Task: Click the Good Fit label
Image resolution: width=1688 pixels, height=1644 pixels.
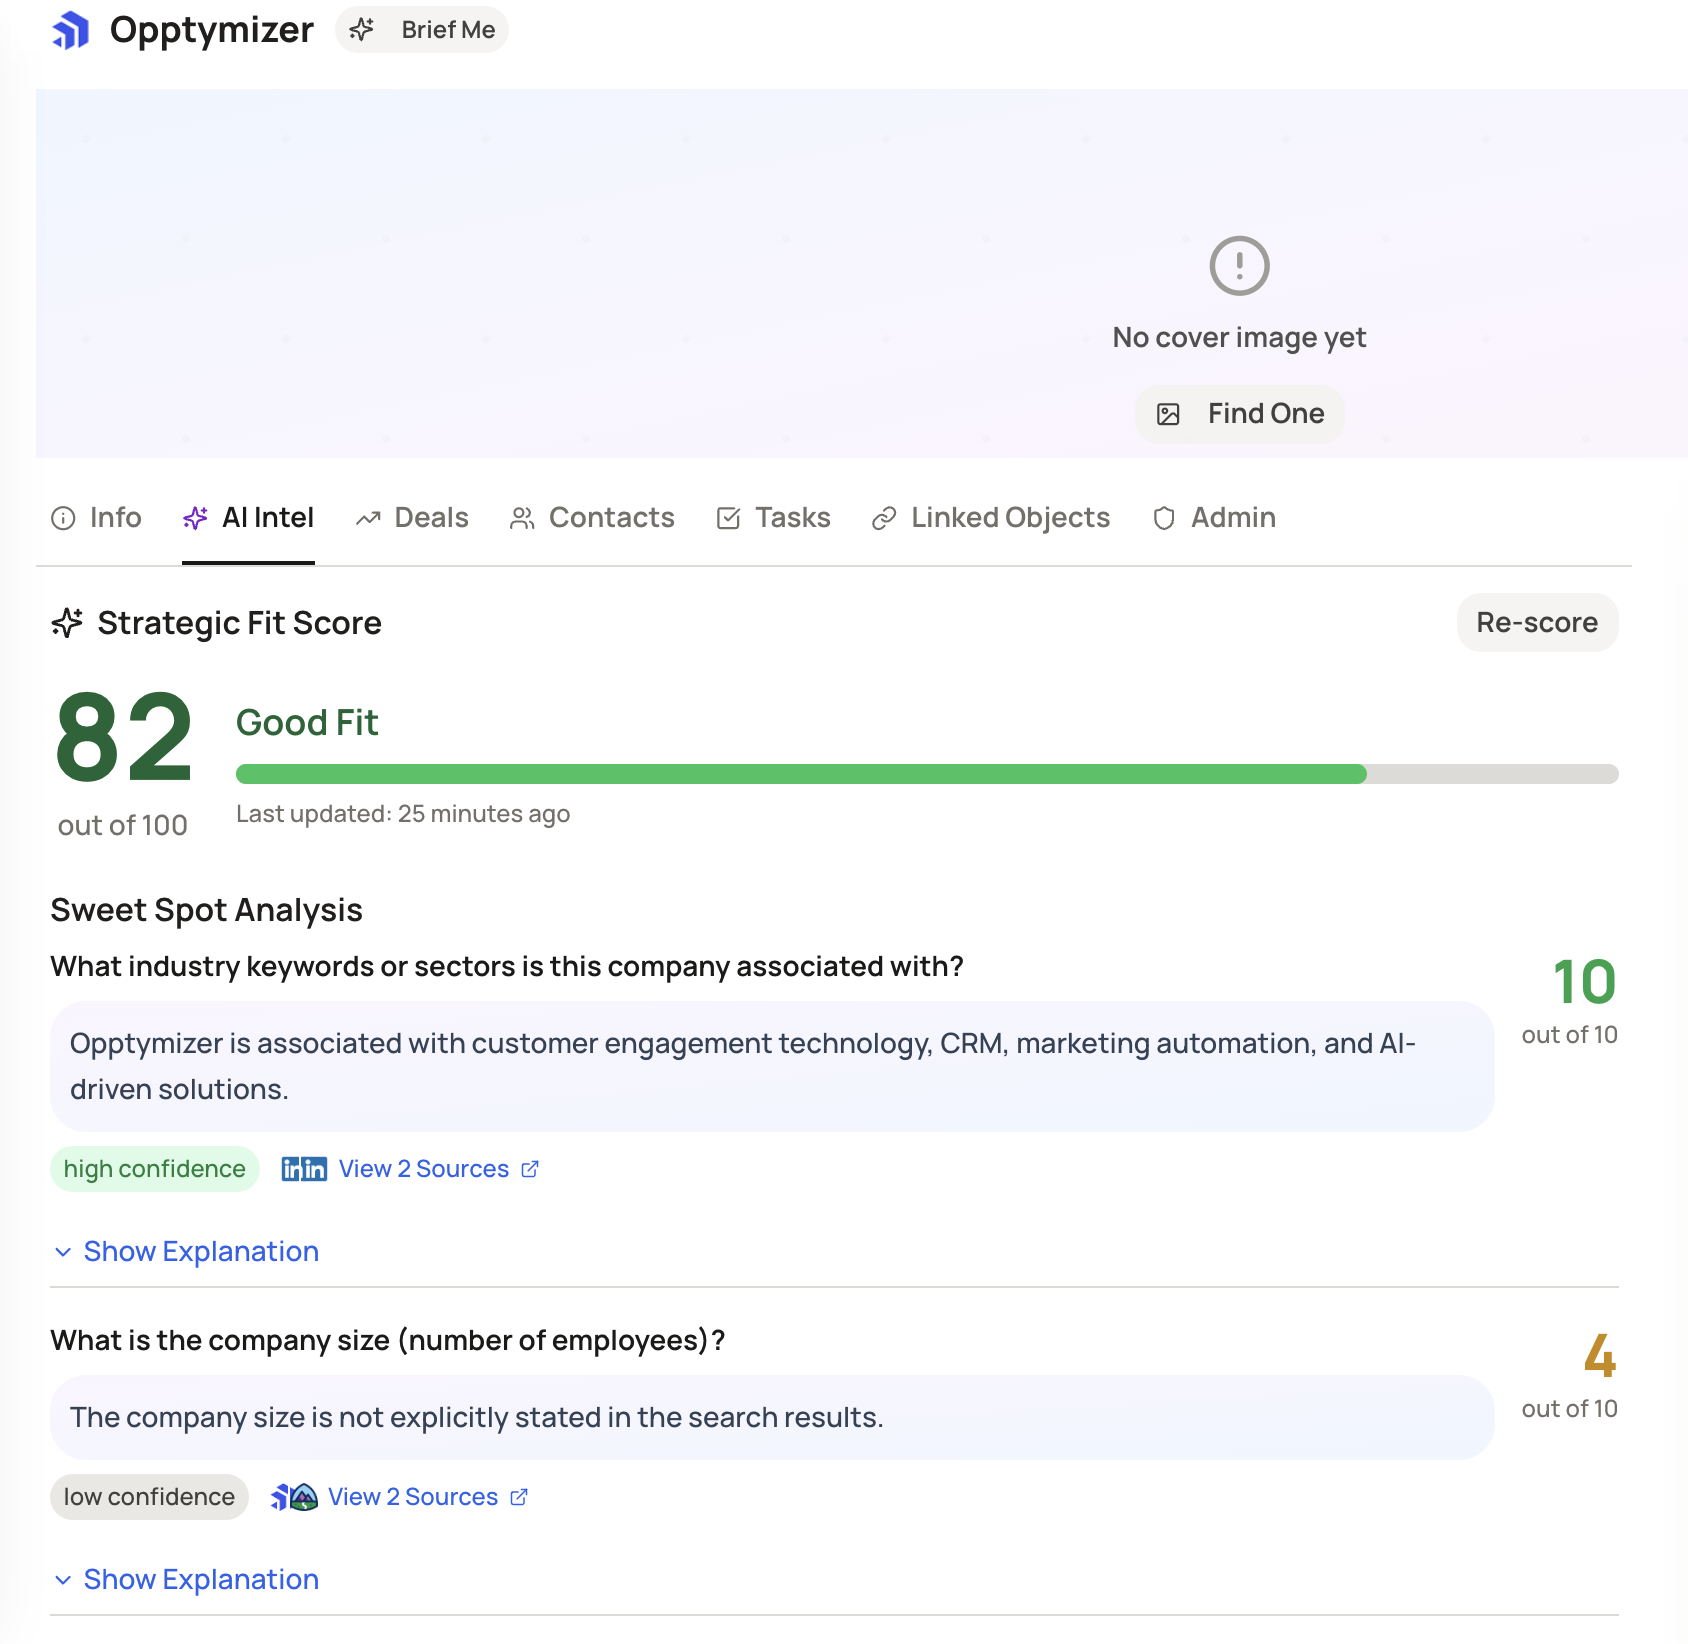Action: [x=307, y=723]
